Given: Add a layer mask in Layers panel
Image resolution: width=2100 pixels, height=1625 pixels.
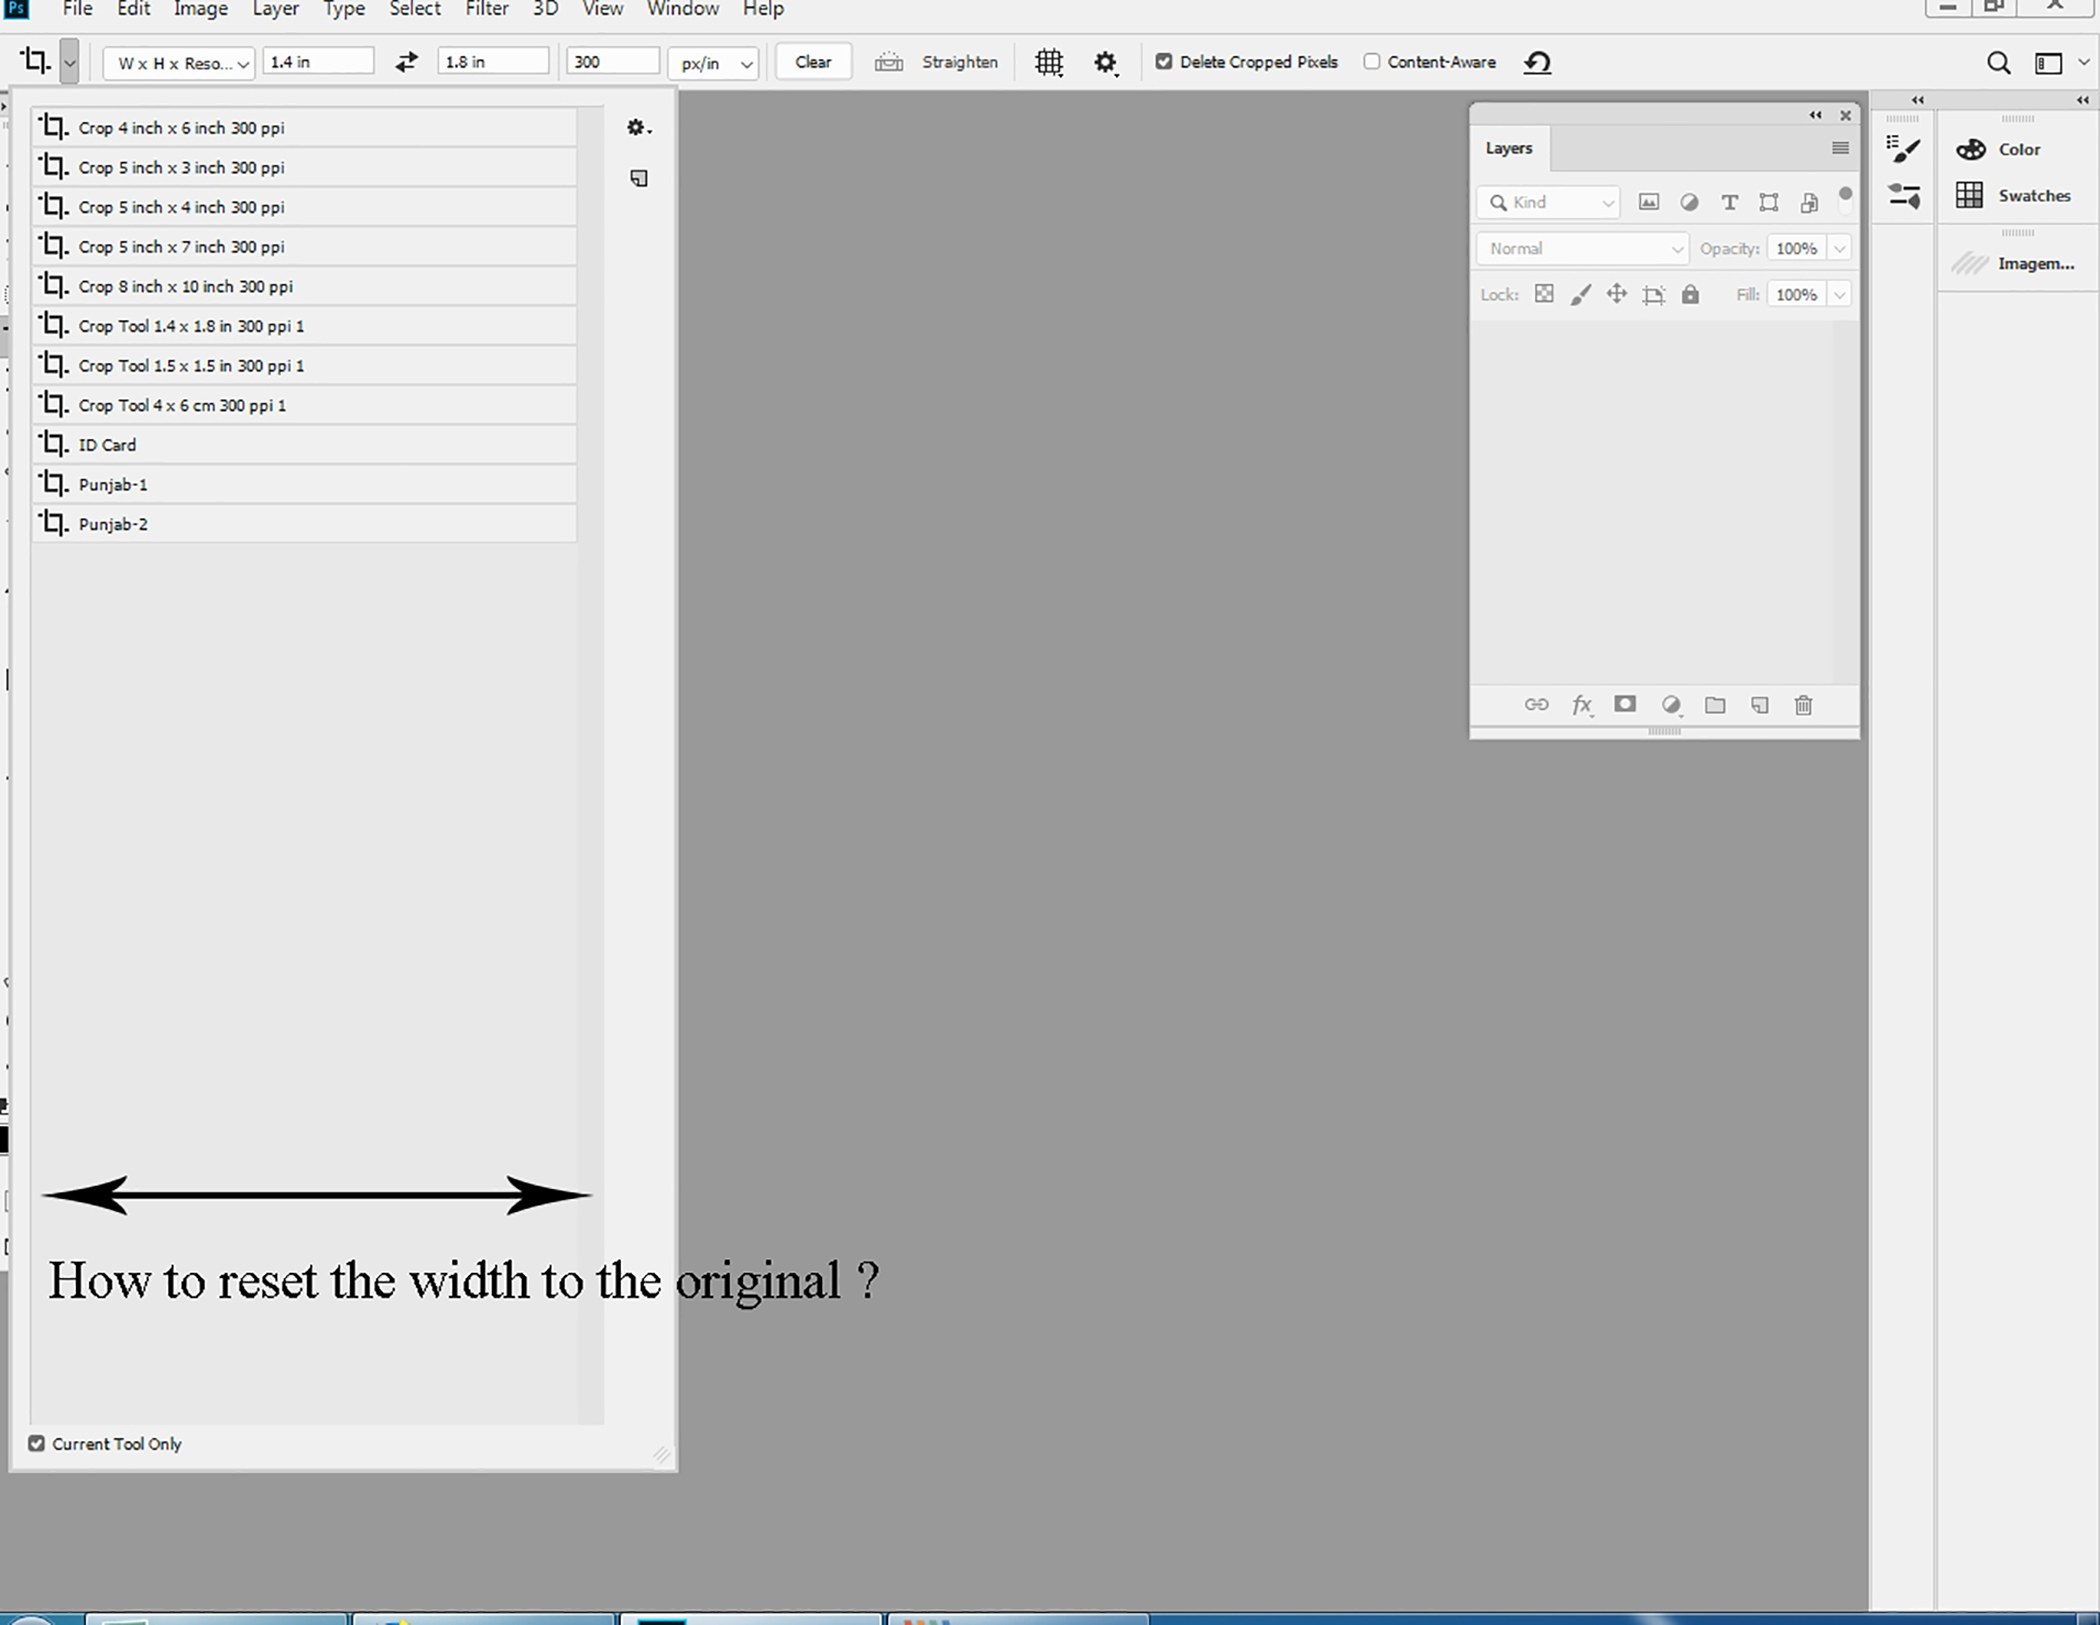Looking at the screenshot, I should click(1625, 705).
